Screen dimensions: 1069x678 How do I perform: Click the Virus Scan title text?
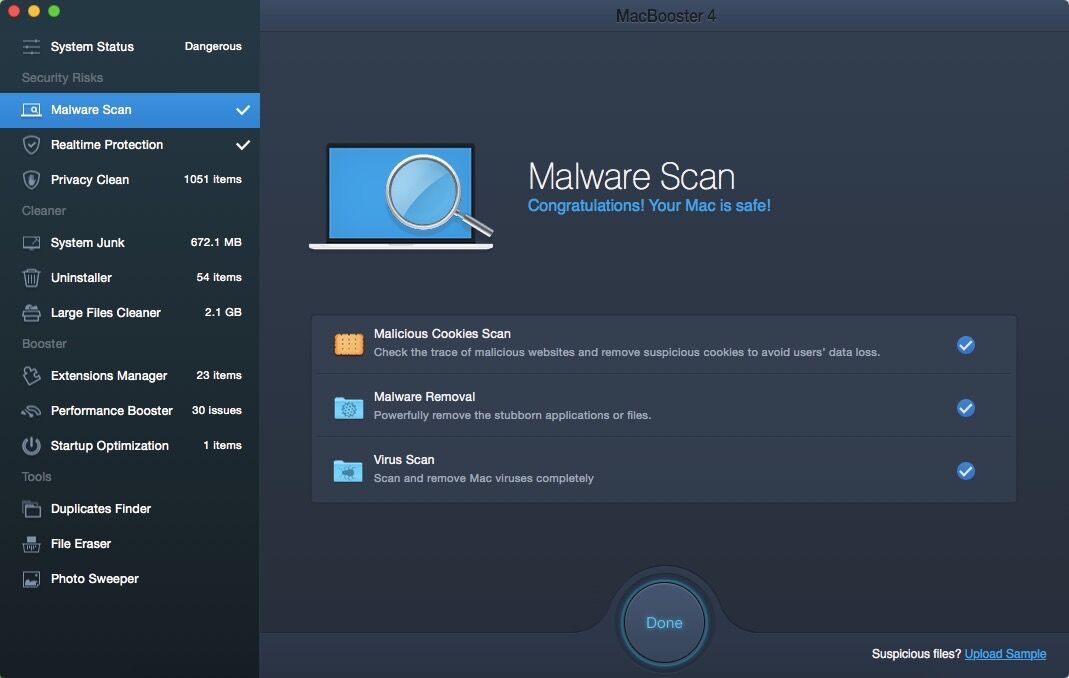404,460
